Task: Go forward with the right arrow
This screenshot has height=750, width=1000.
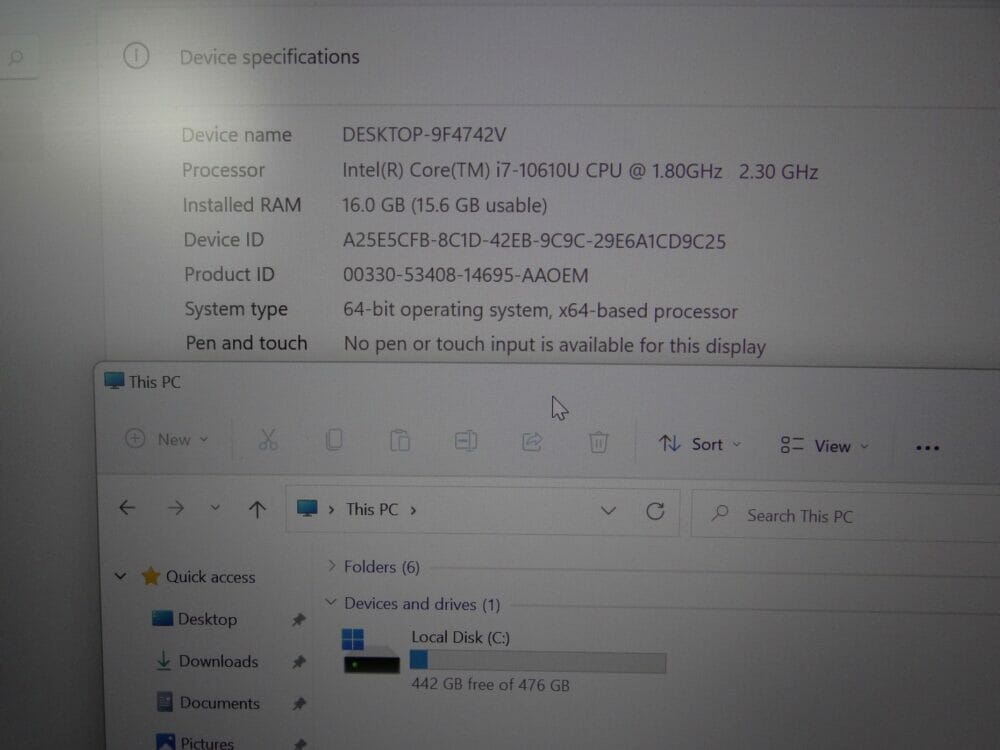Action: pos(175,508)
